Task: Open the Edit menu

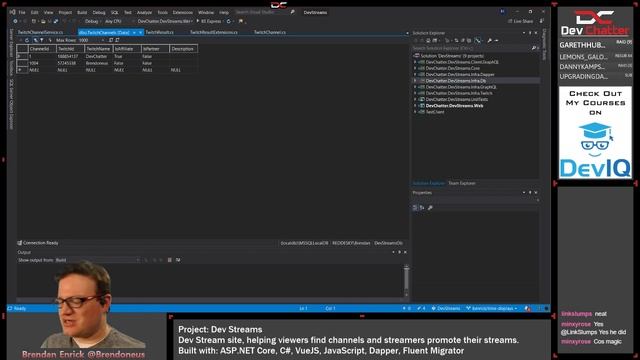Action: click(35, 13)
